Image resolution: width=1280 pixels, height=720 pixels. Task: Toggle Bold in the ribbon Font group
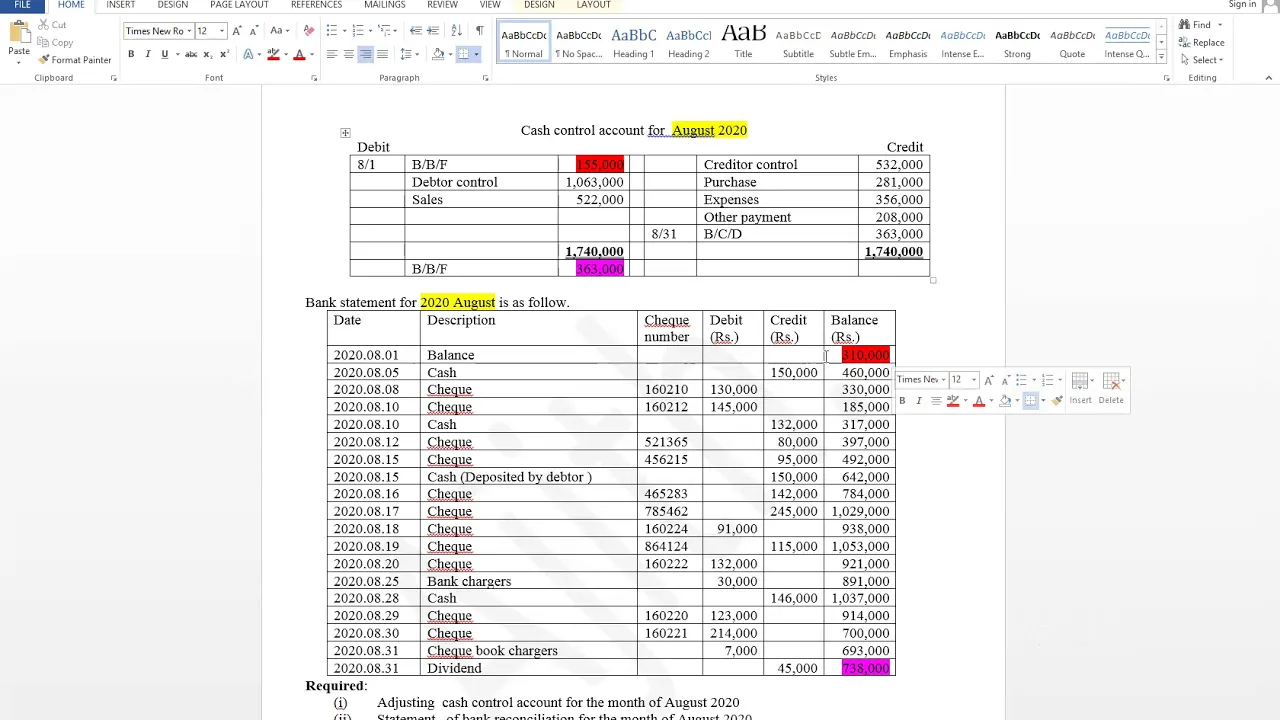[131, 54]
